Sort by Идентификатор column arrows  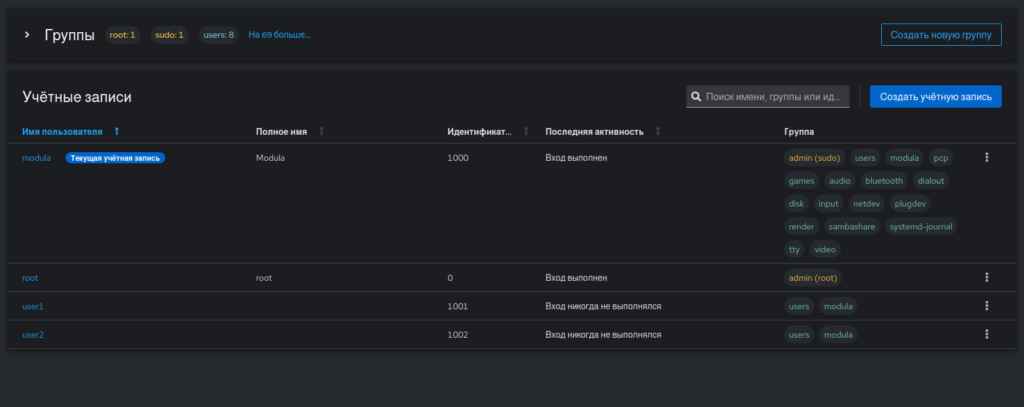click(x=526, y=131)
